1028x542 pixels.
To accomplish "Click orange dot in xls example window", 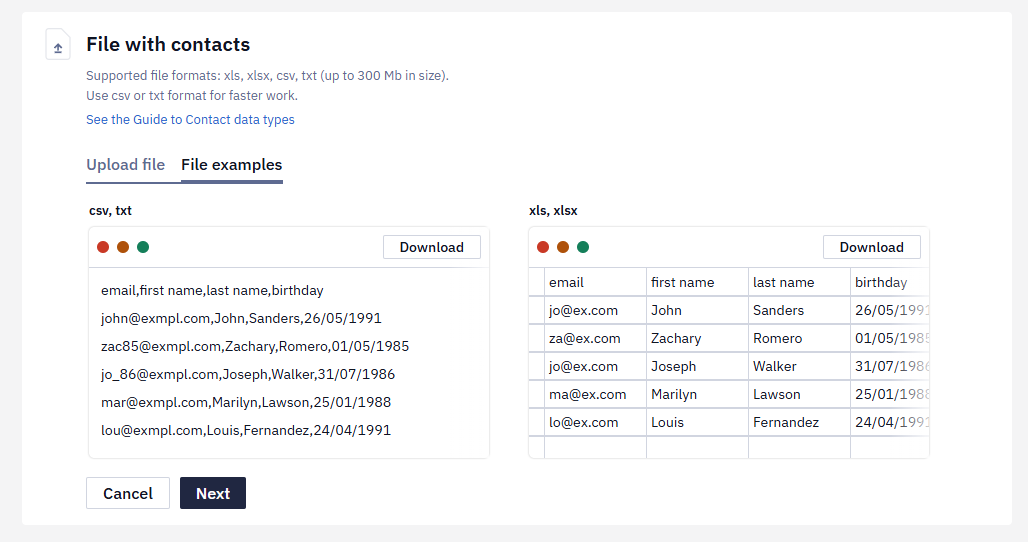I will pos(563,247).
